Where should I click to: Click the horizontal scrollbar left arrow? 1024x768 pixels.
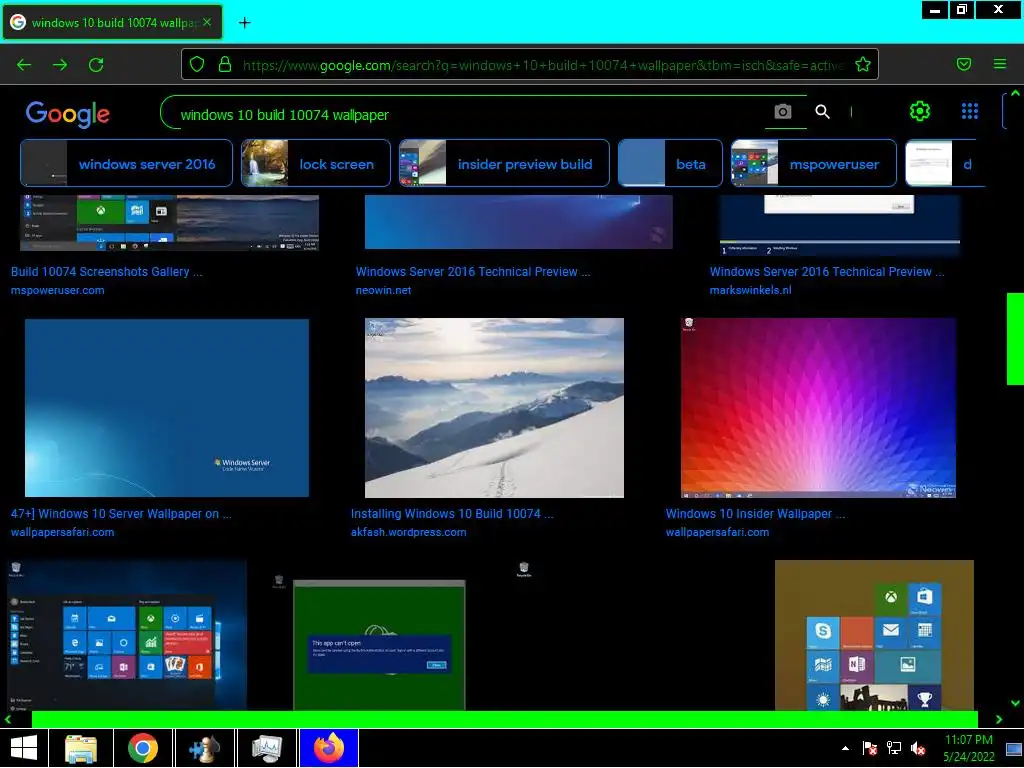[x=8, y=719]
